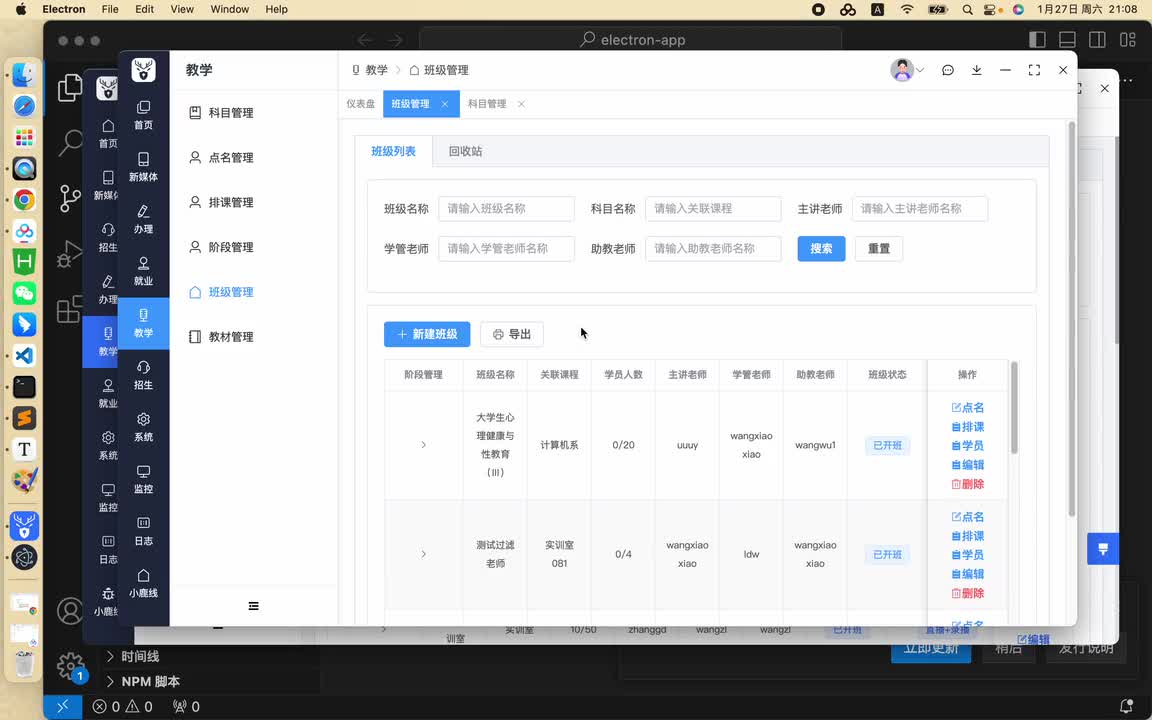Focus the 班级名称 input field
The height and width of the screenshot is (720, 1152).
tap(506, 209)
